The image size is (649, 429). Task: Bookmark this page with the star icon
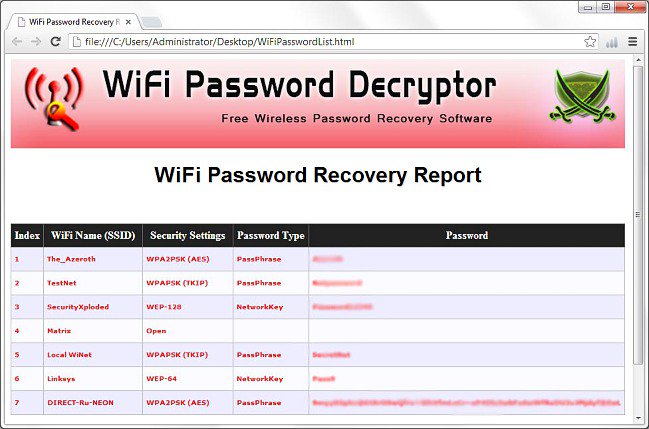[x=590, y=42]
